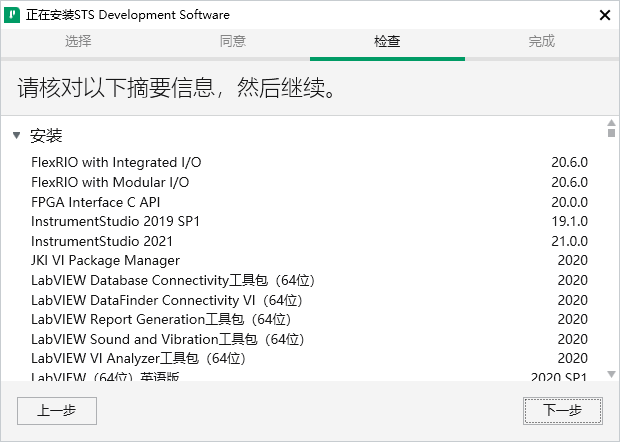
Task: Click the 下一步 next button
Action: (563, 411)
